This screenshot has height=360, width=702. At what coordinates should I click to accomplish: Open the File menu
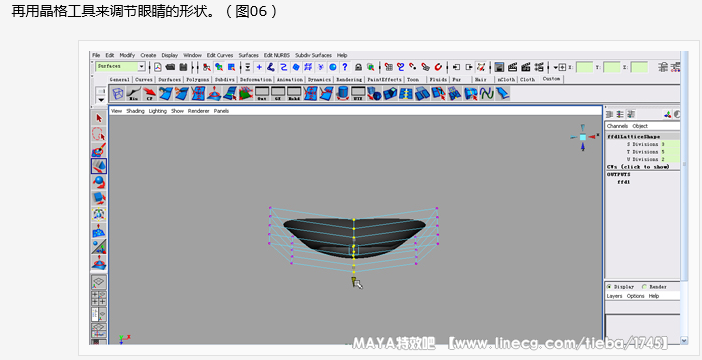(96, 55)
